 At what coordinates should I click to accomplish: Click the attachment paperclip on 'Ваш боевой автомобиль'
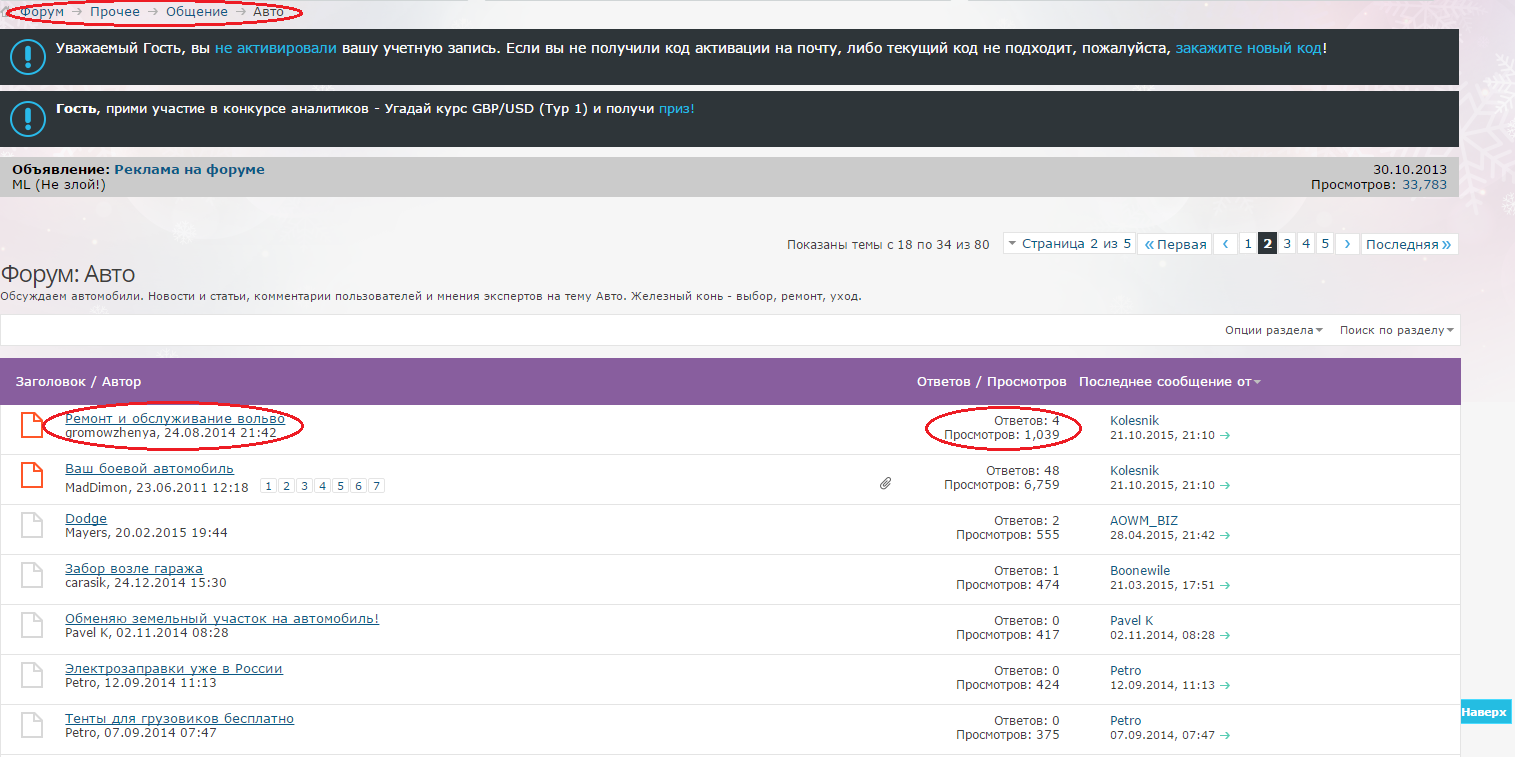(x=885, y=484)
